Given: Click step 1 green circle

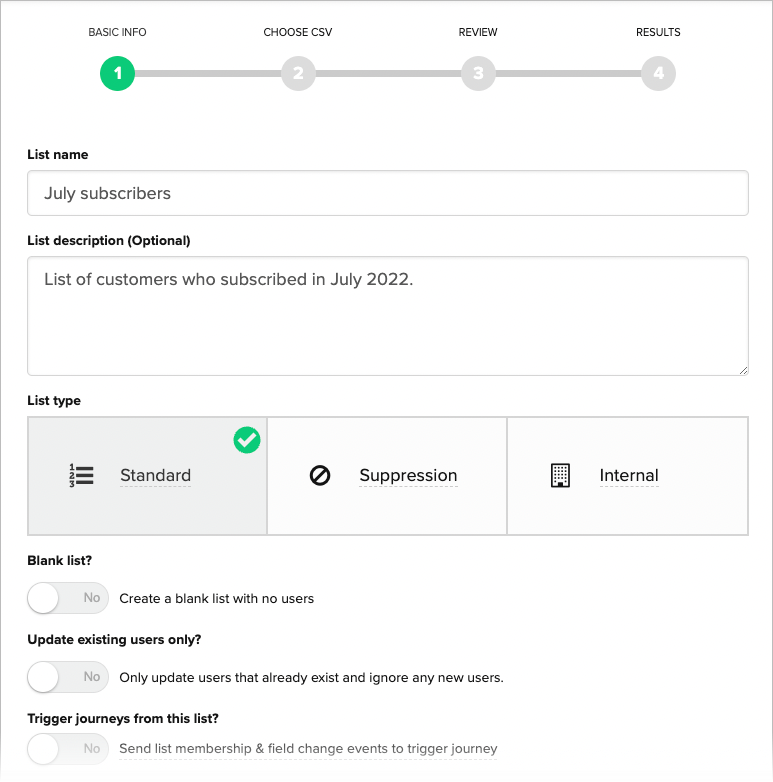Looking at the screenshot, I should (x=117, y=73).
